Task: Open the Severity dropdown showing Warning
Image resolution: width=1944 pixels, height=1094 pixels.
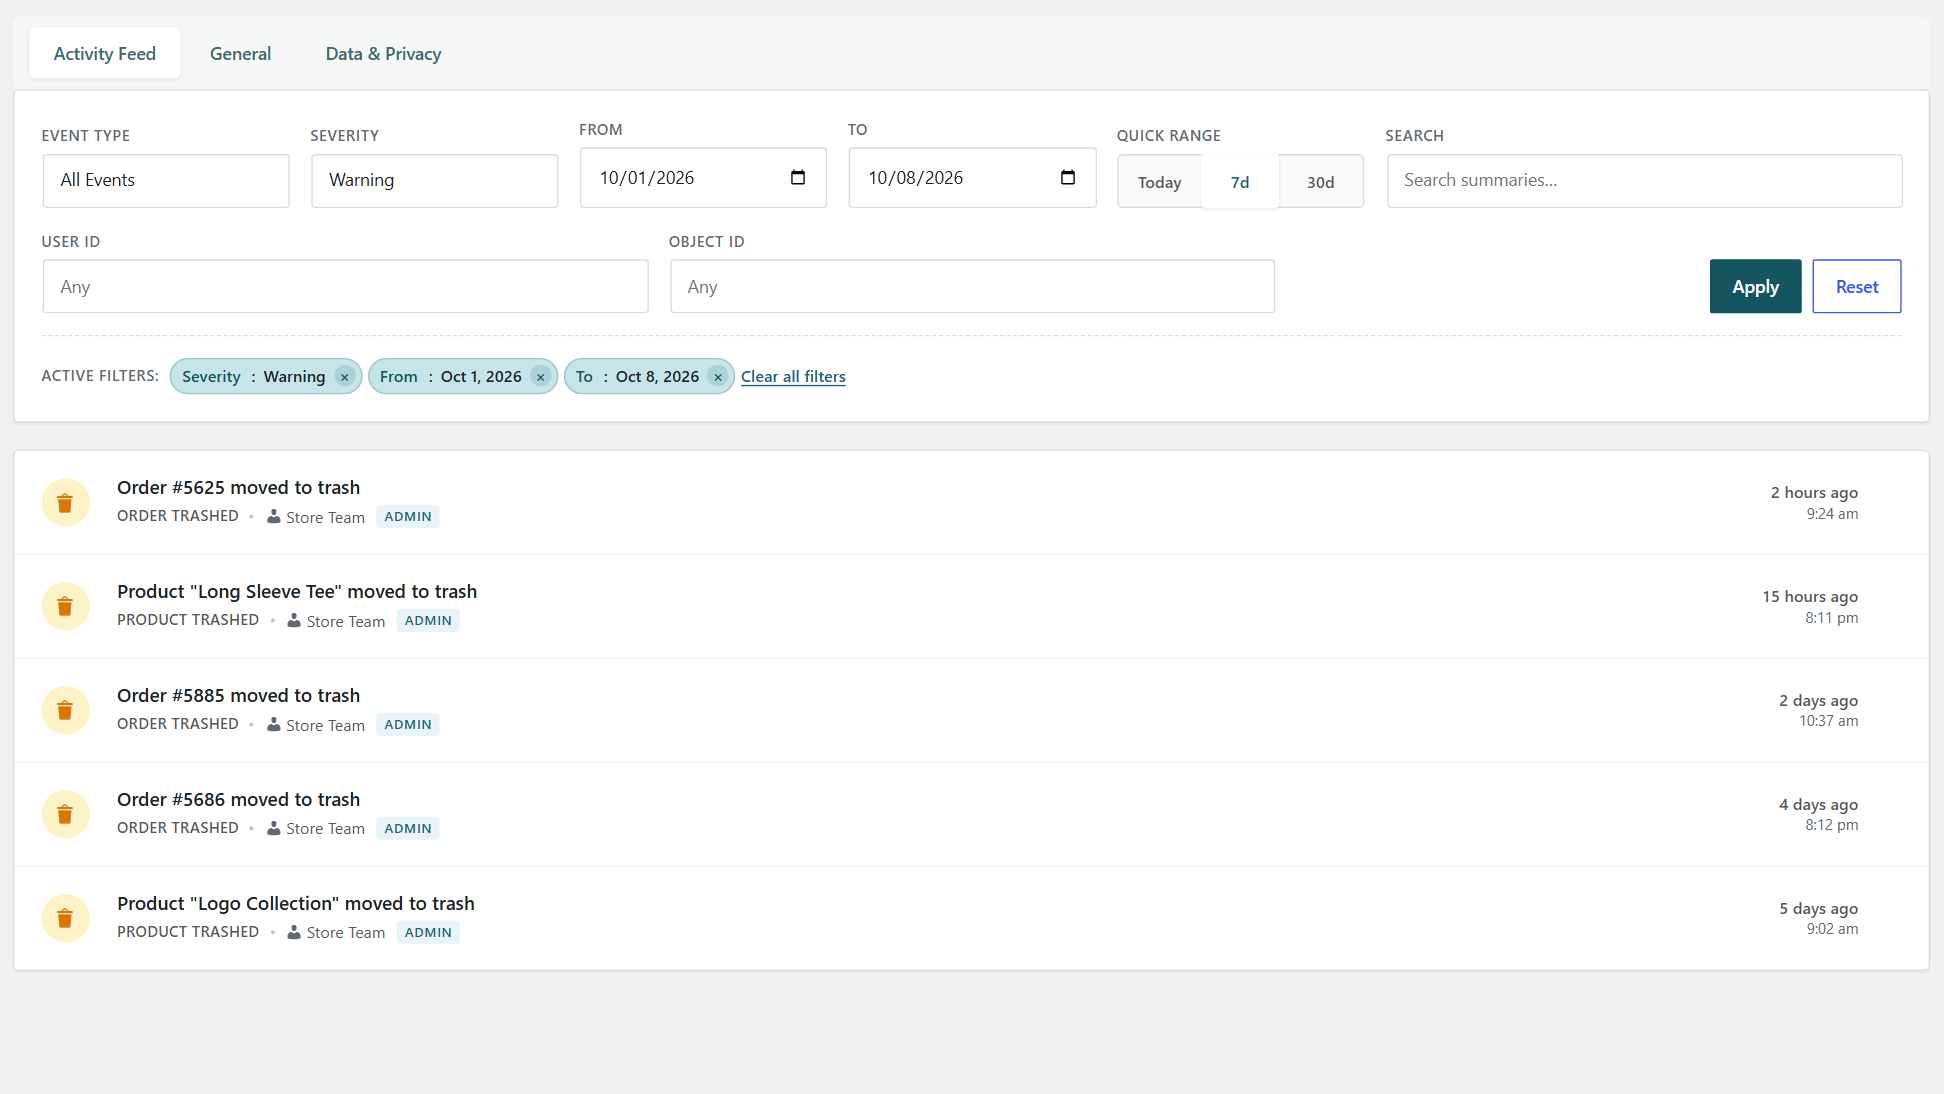Action: click(x=435, y=181)
